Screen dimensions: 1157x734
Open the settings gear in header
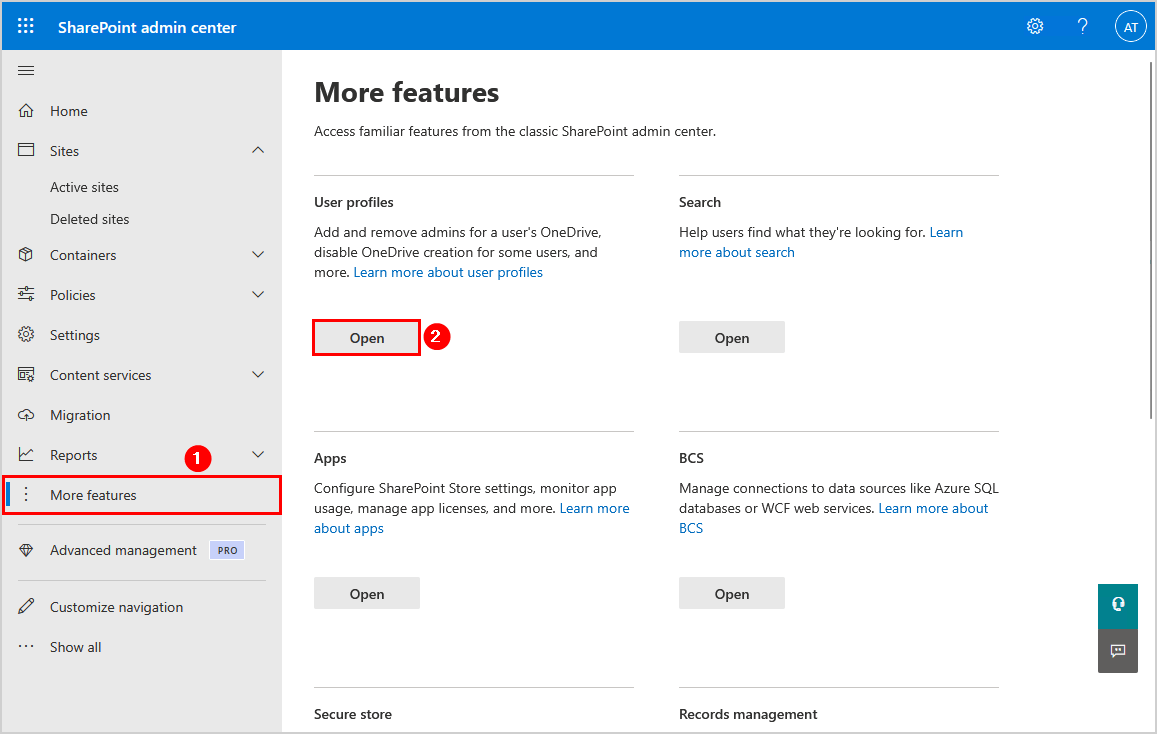pyautogui.click(x=1035, y=27)
